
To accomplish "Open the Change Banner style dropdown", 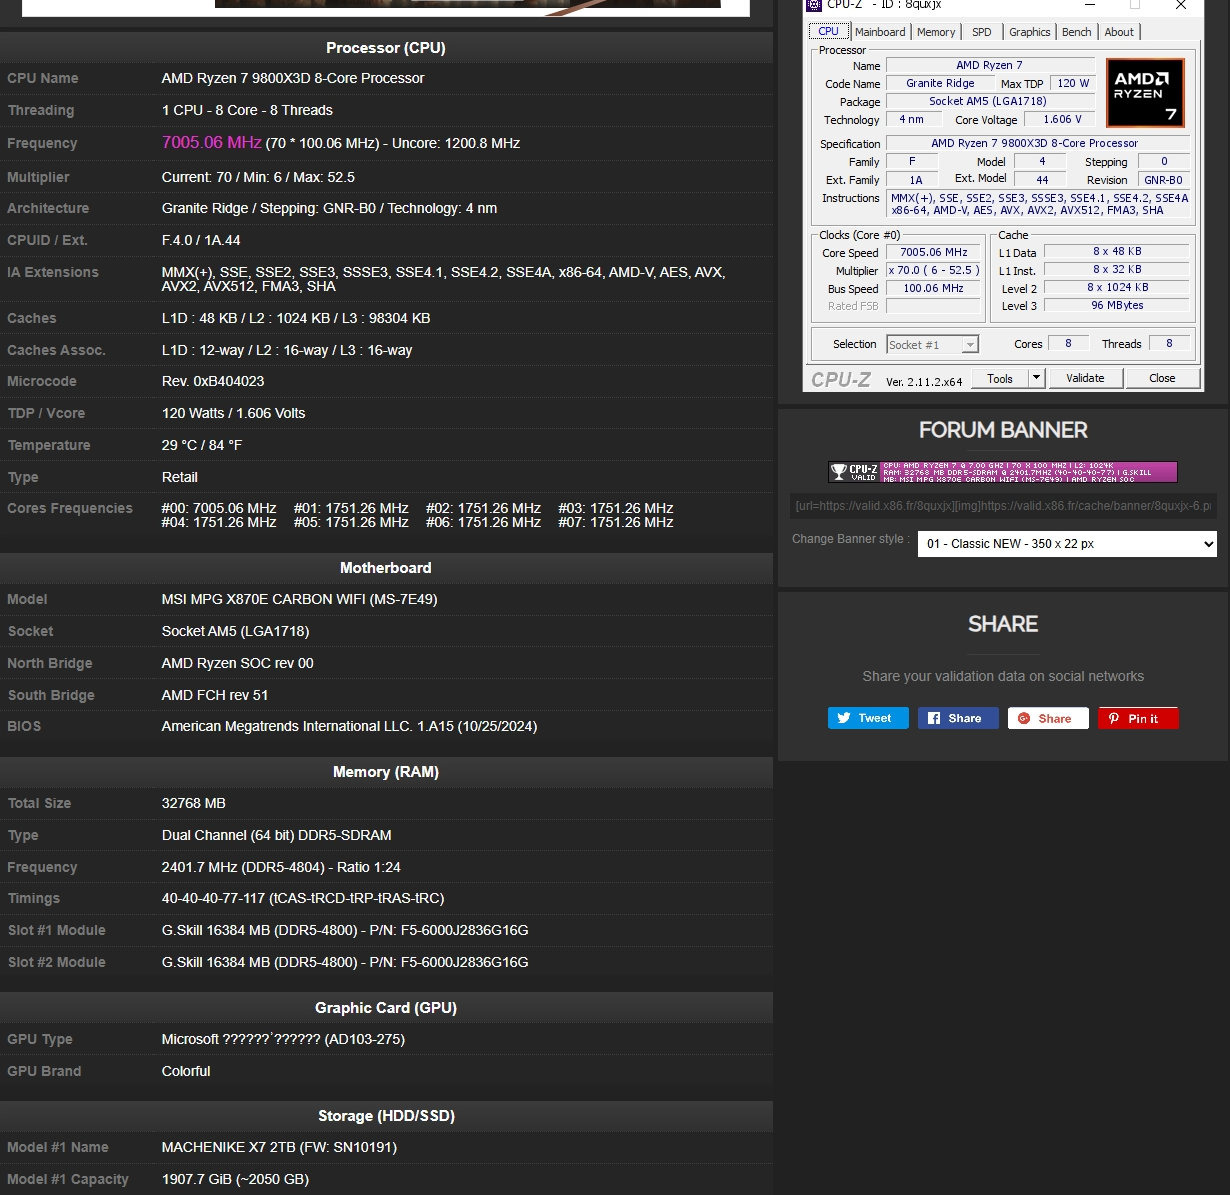I will point(1067,544).
